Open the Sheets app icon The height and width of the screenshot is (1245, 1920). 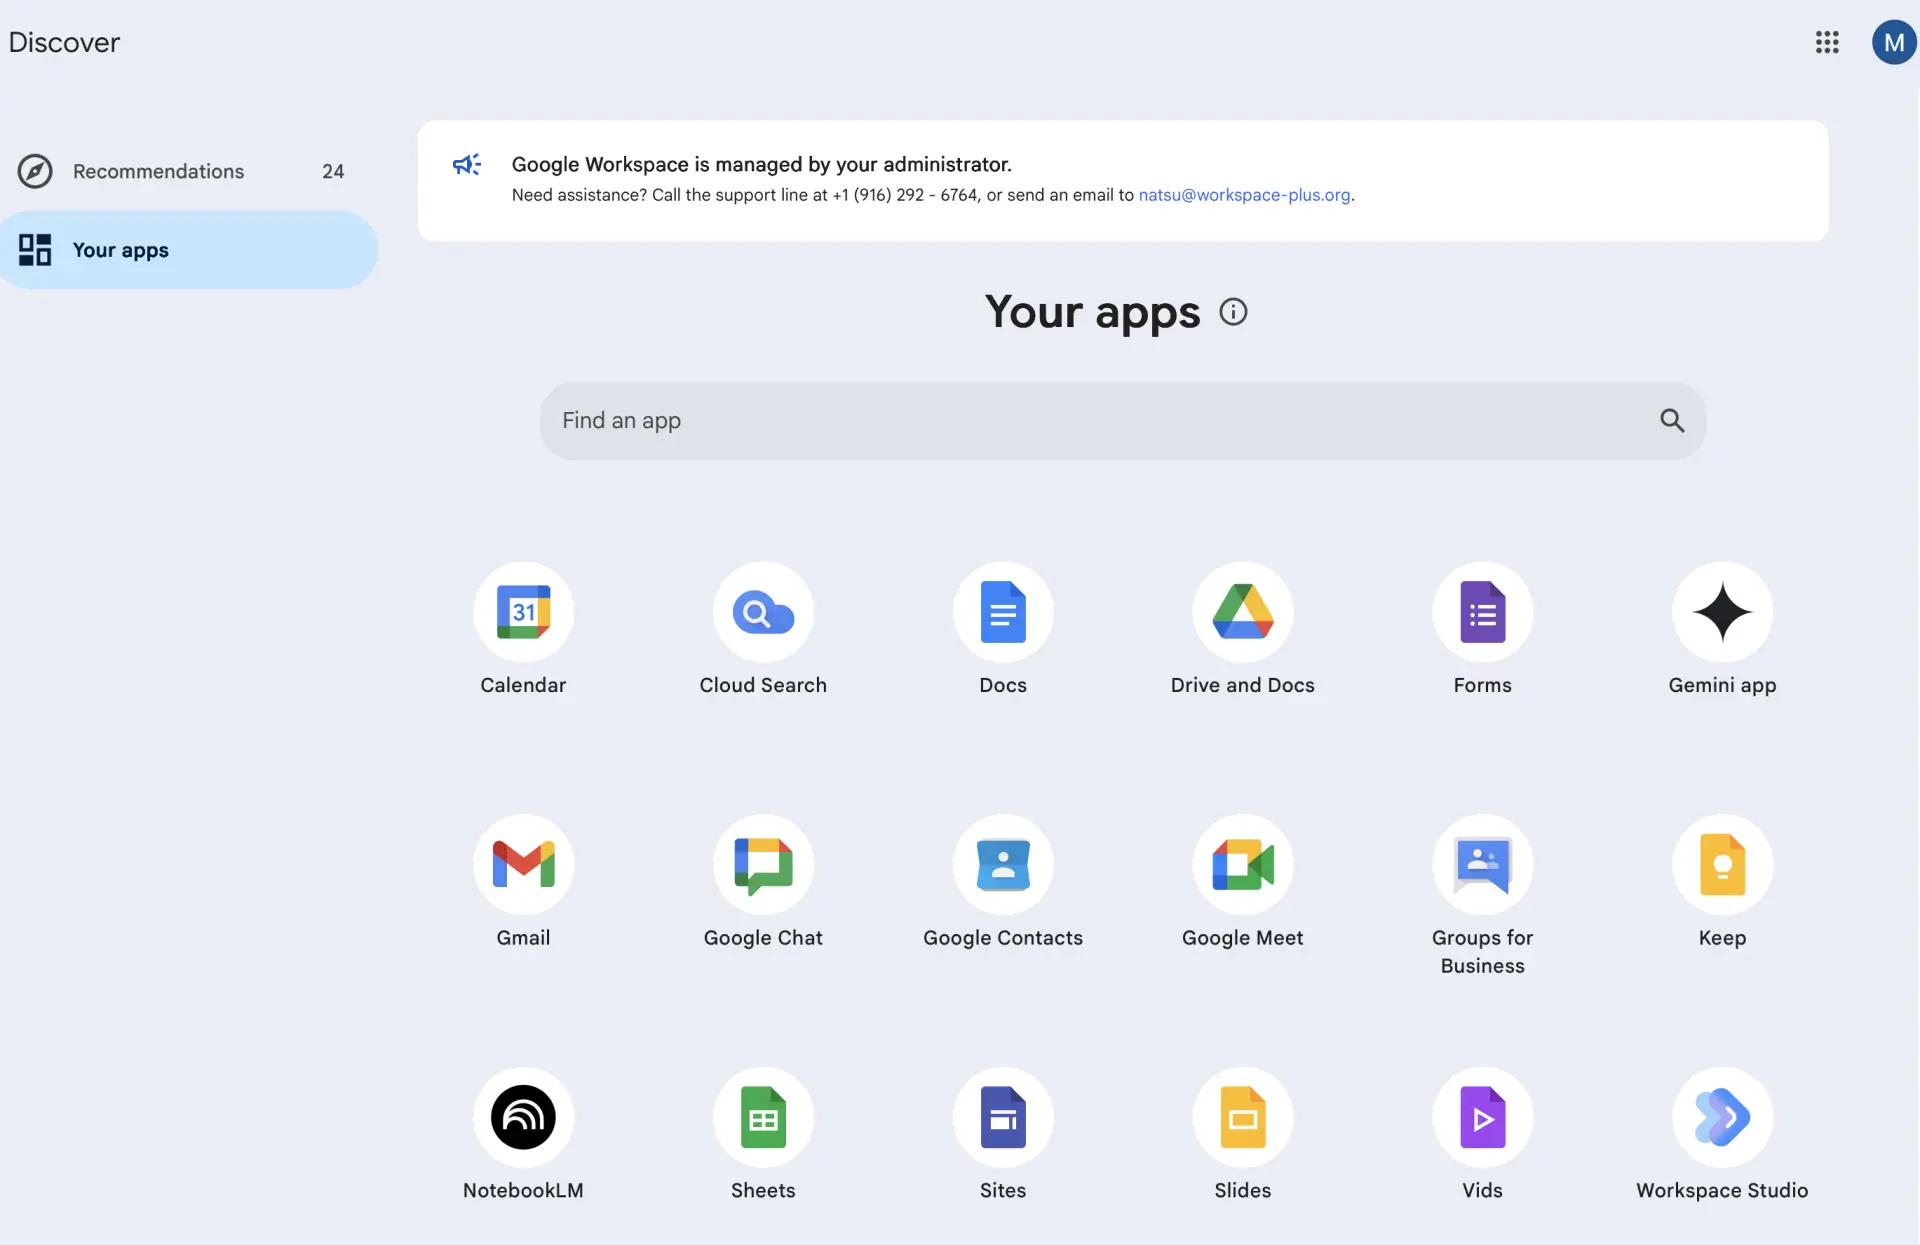[x=763, y=1117]
